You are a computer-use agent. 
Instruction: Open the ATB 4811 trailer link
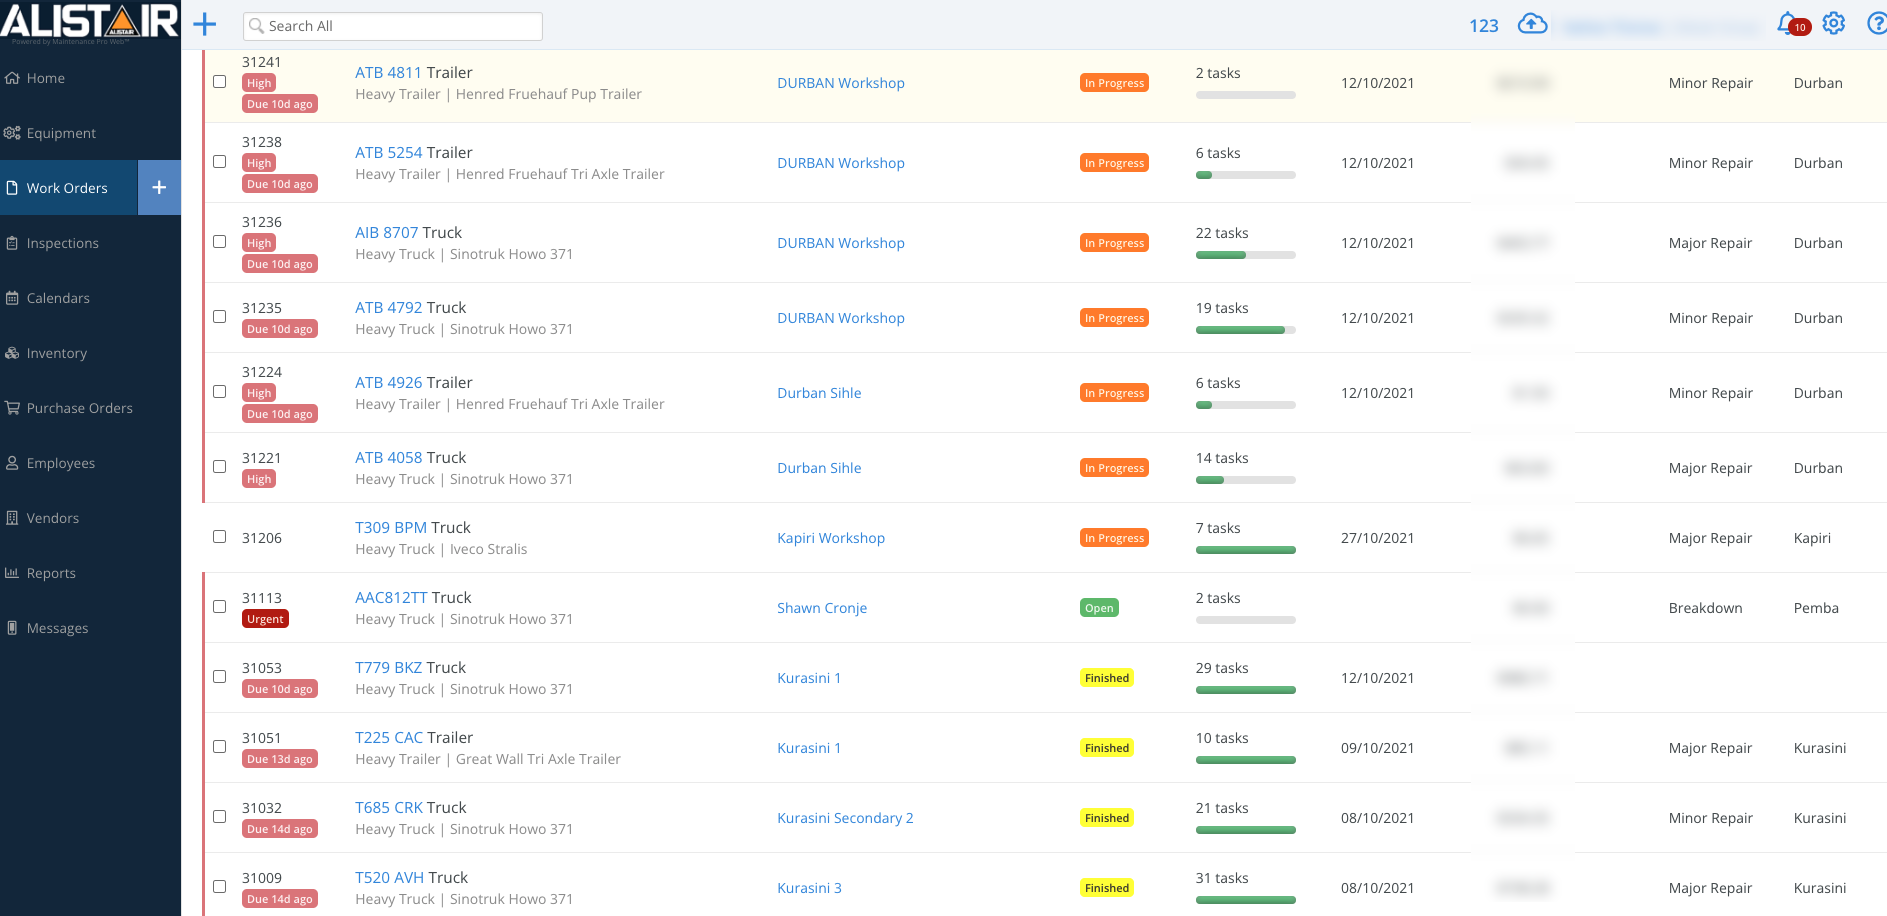(388, 73)
